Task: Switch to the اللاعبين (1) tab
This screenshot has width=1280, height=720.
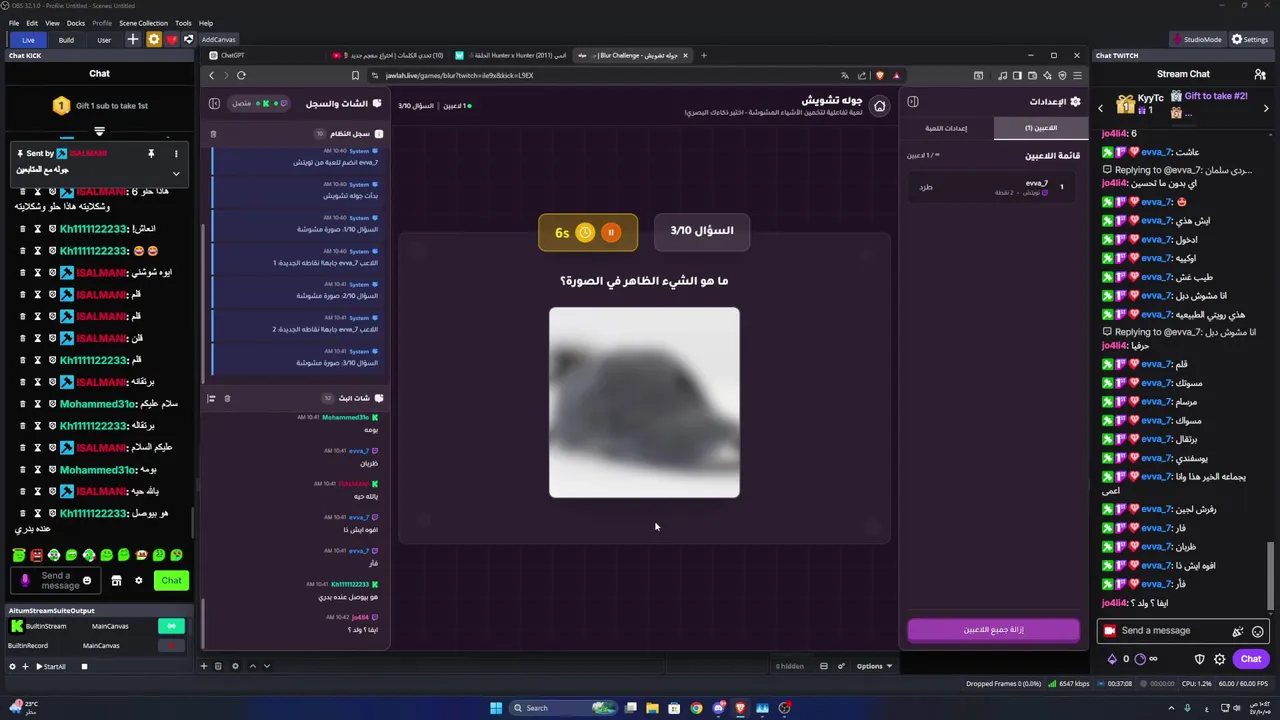Action: click(x=1041, y=128)
